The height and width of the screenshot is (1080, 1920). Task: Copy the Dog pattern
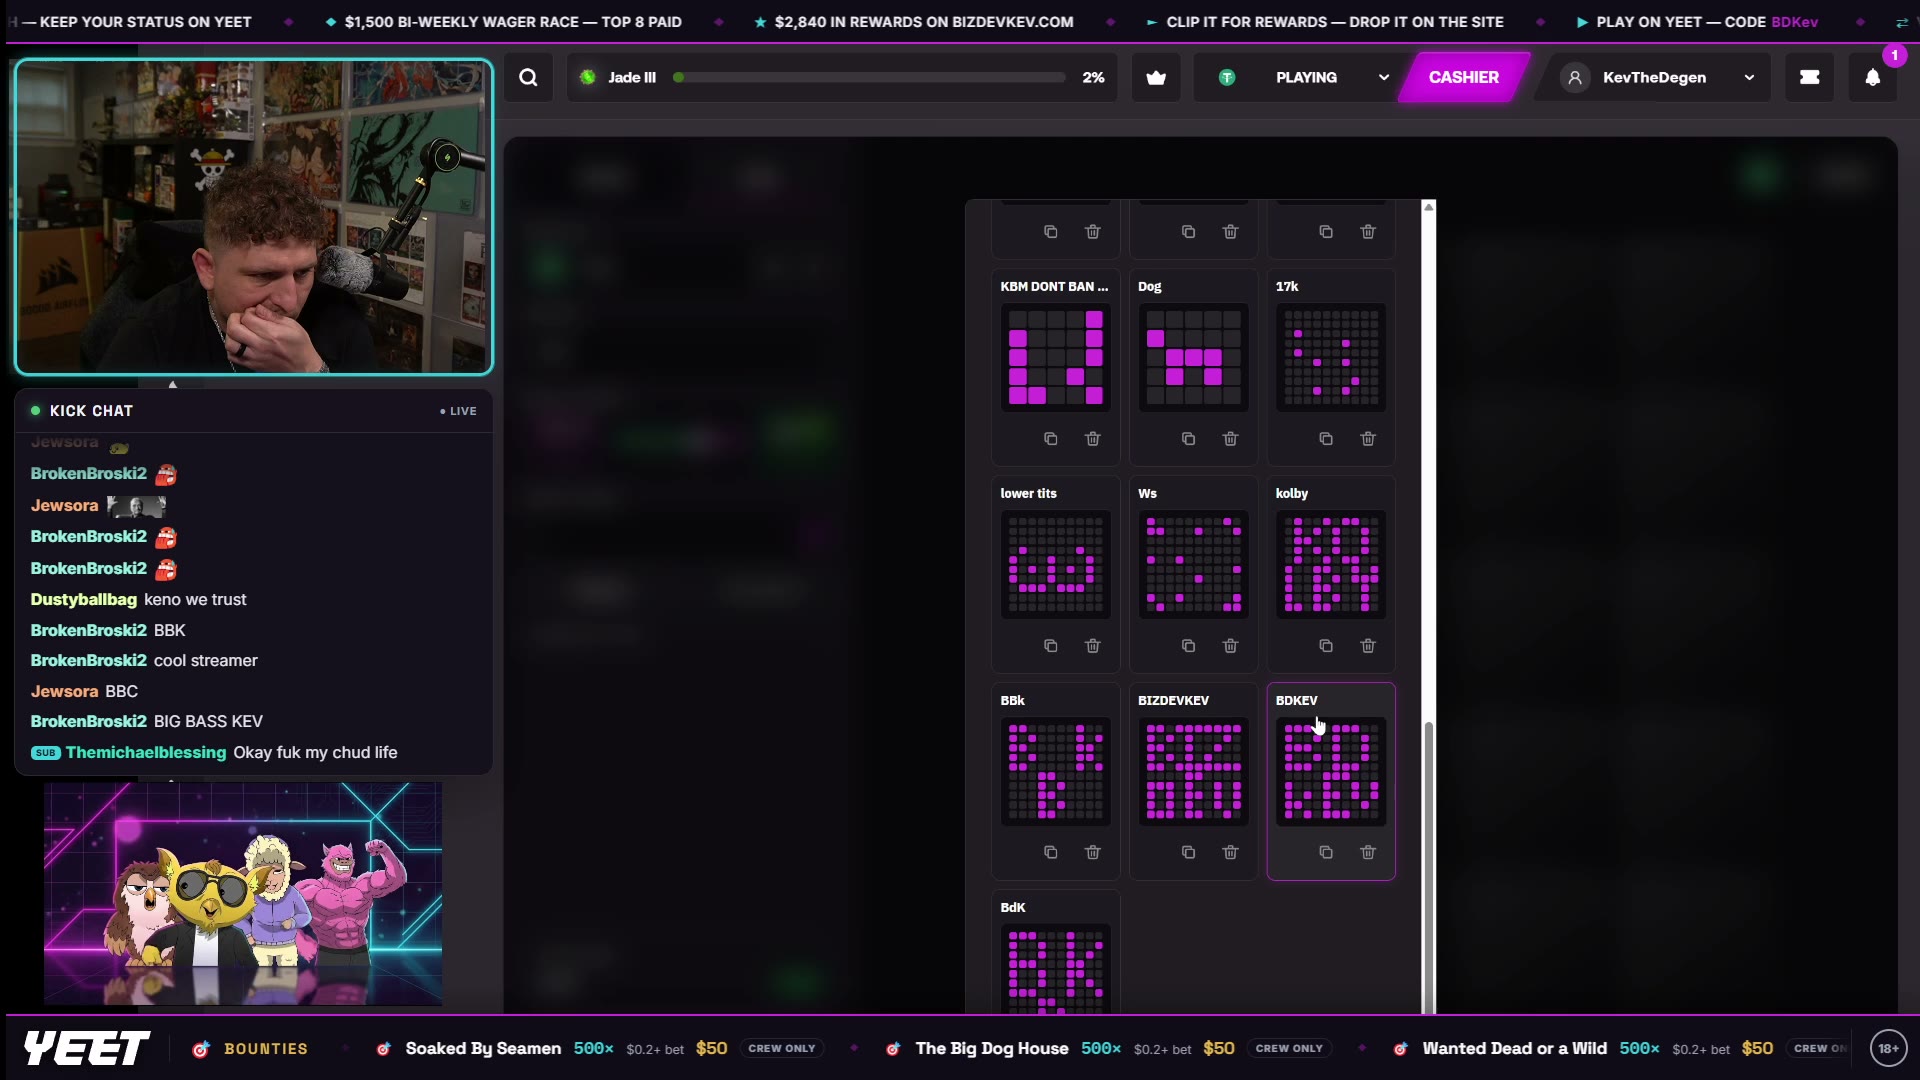pyautogui.click(x=1188, y=439)
